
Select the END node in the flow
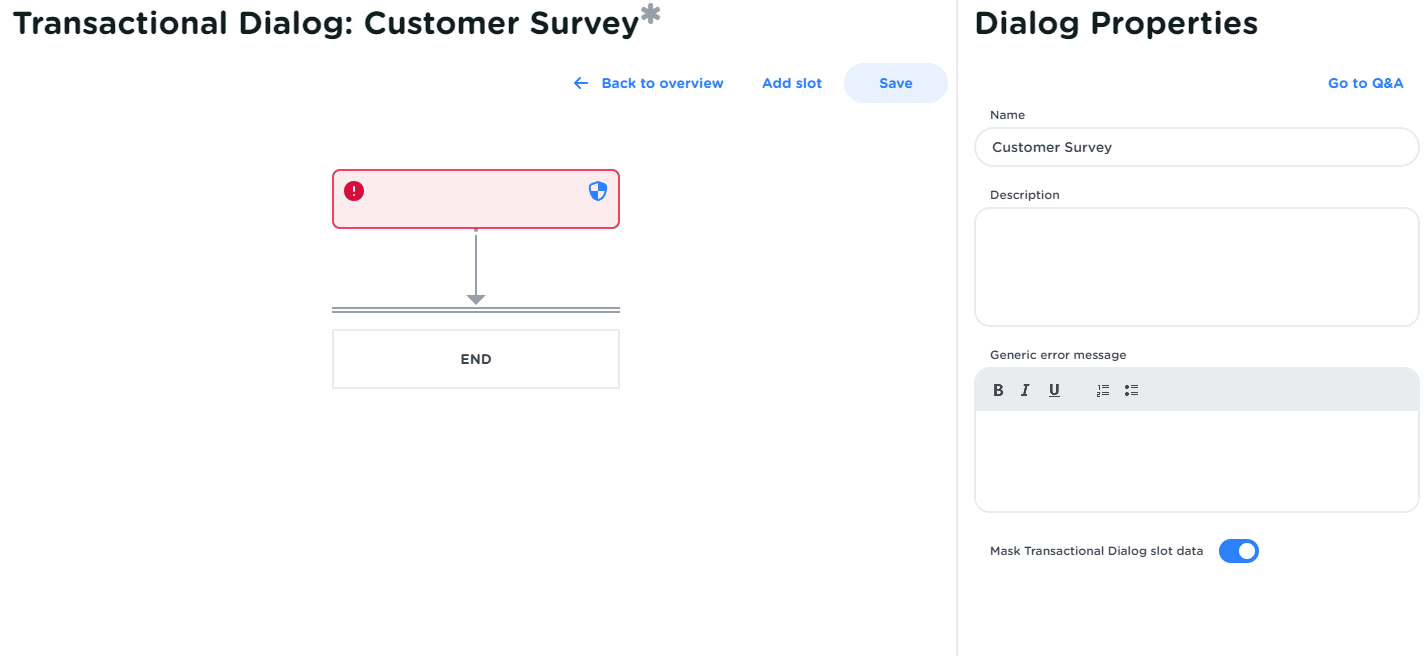(476, 359)
